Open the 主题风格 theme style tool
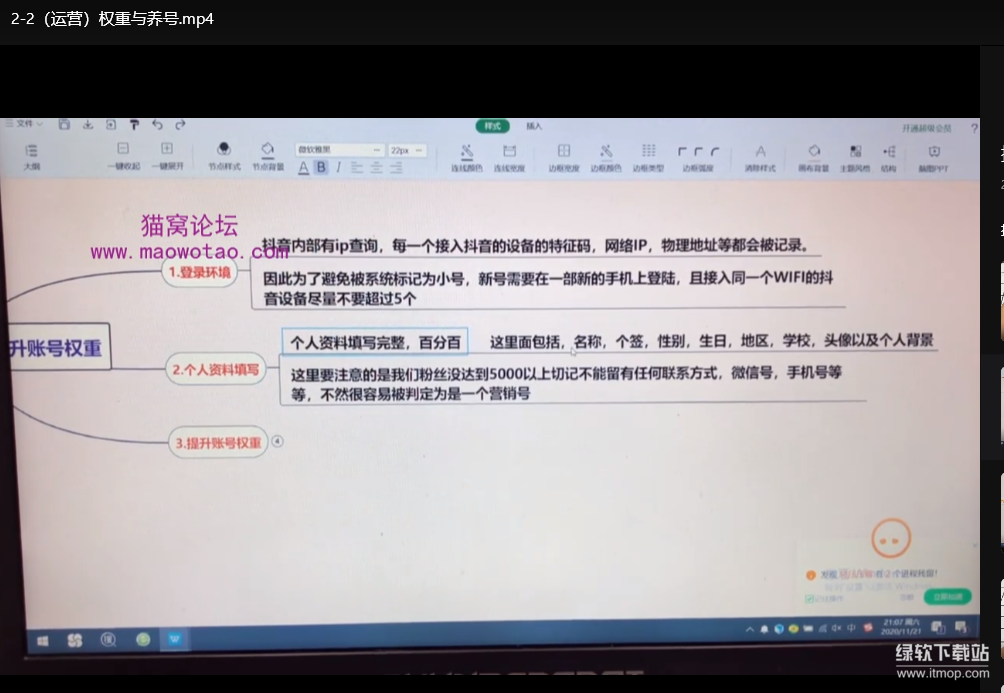The width and height of the screenshot is (1004, 693). [x=855, y=156]
